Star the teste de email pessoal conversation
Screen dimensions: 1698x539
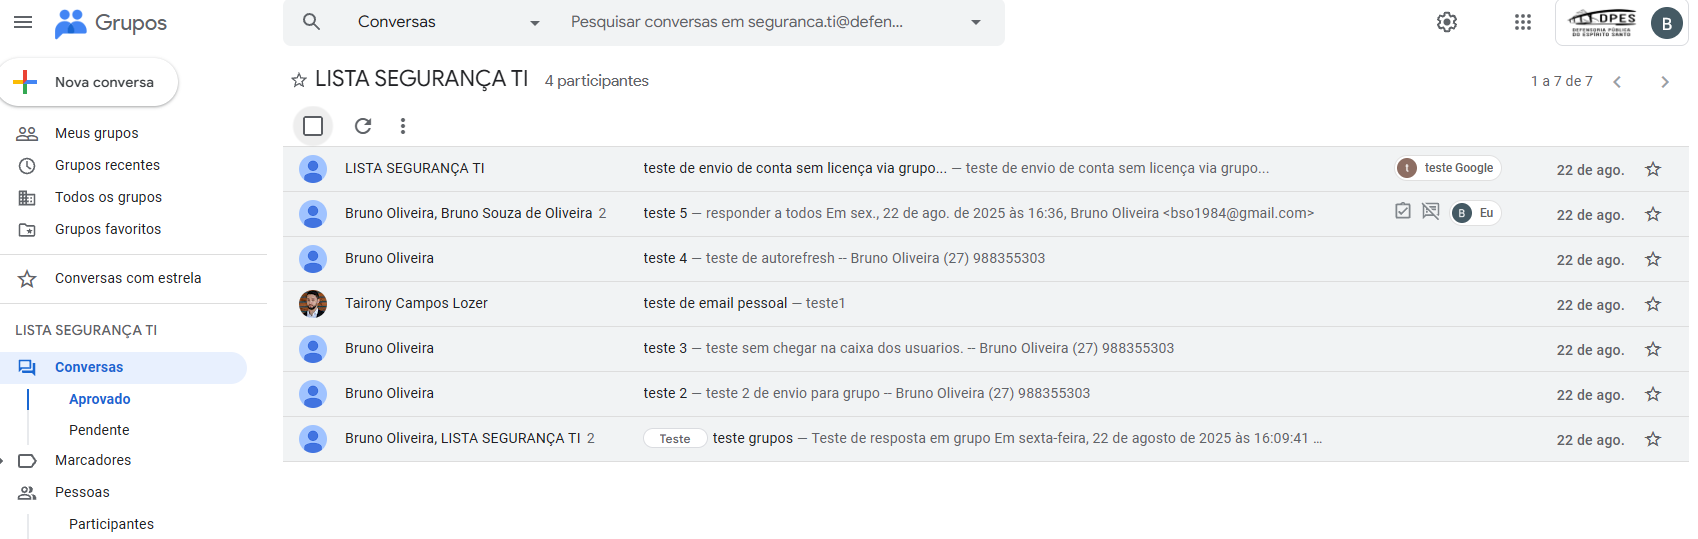pyautogui.click(x=1653, y=304)
